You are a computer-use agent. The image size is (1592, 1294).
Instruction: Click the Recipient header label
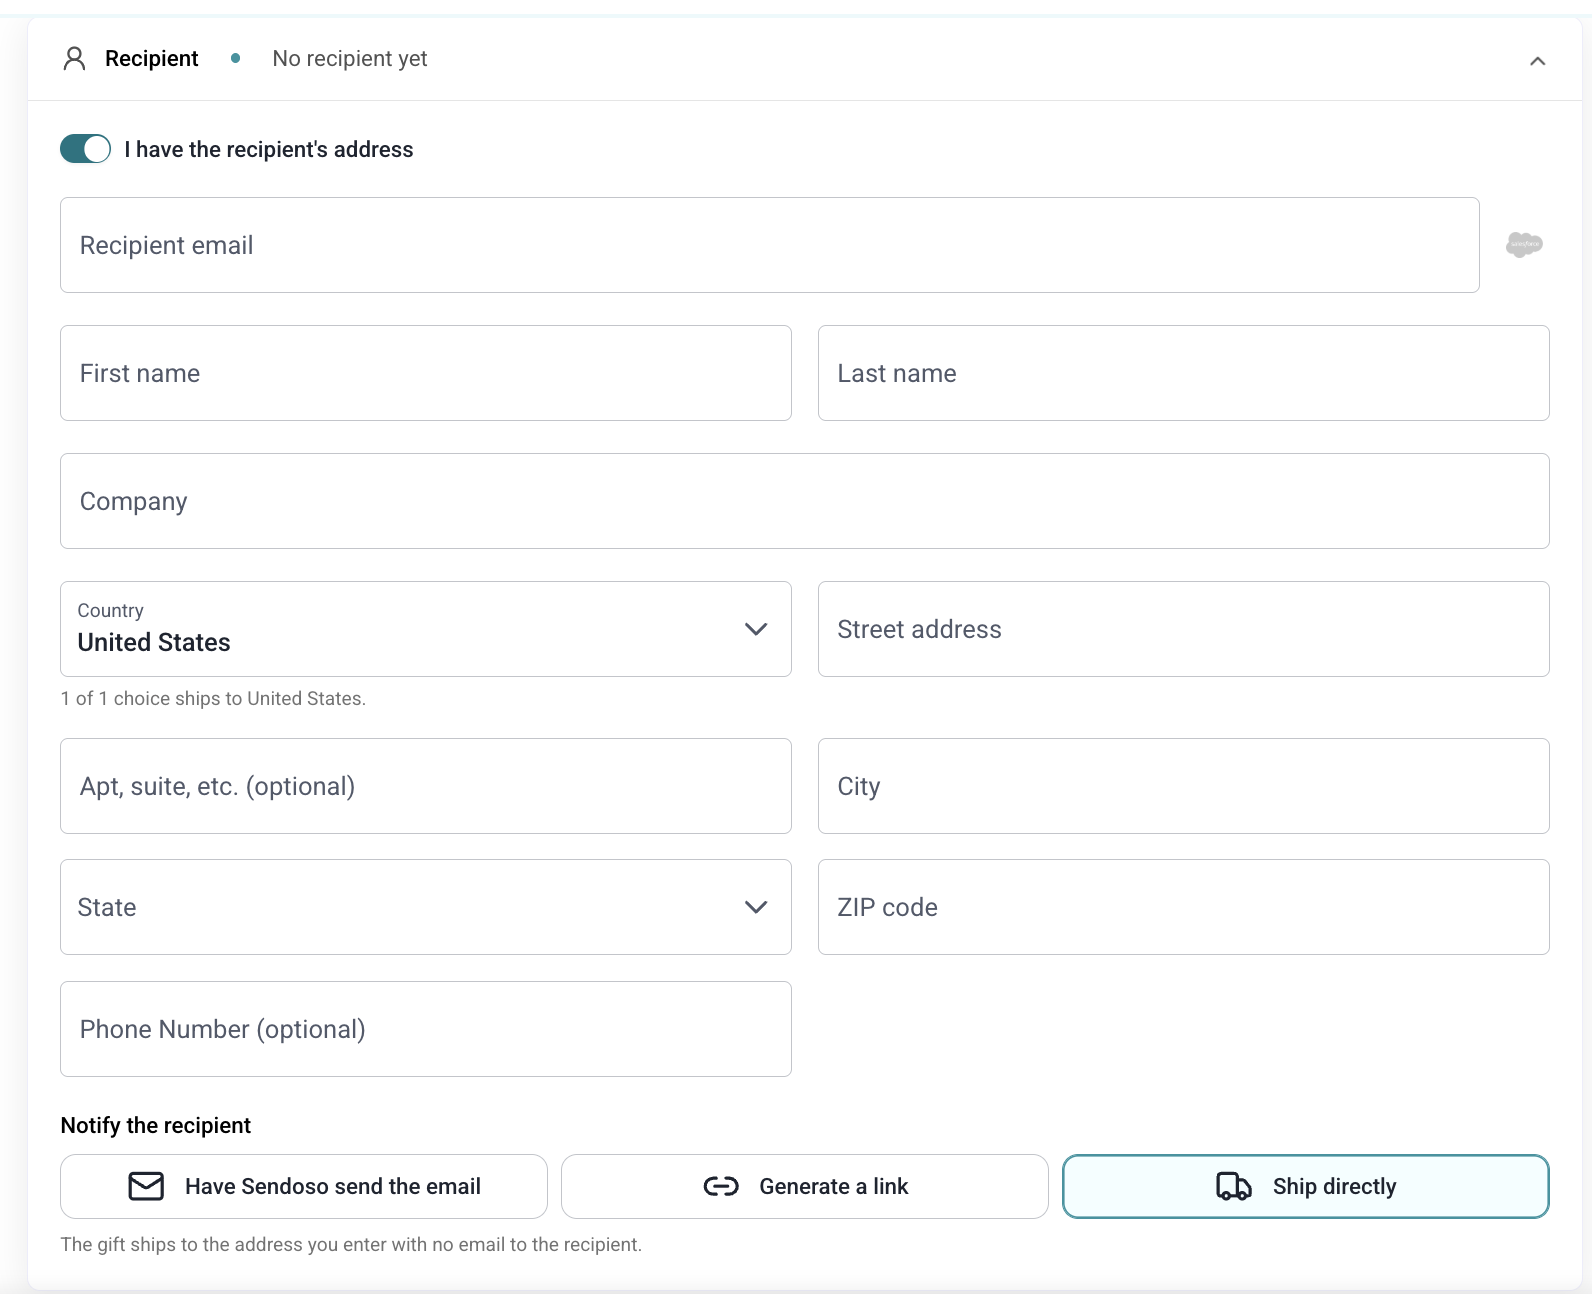coord(152,59)
